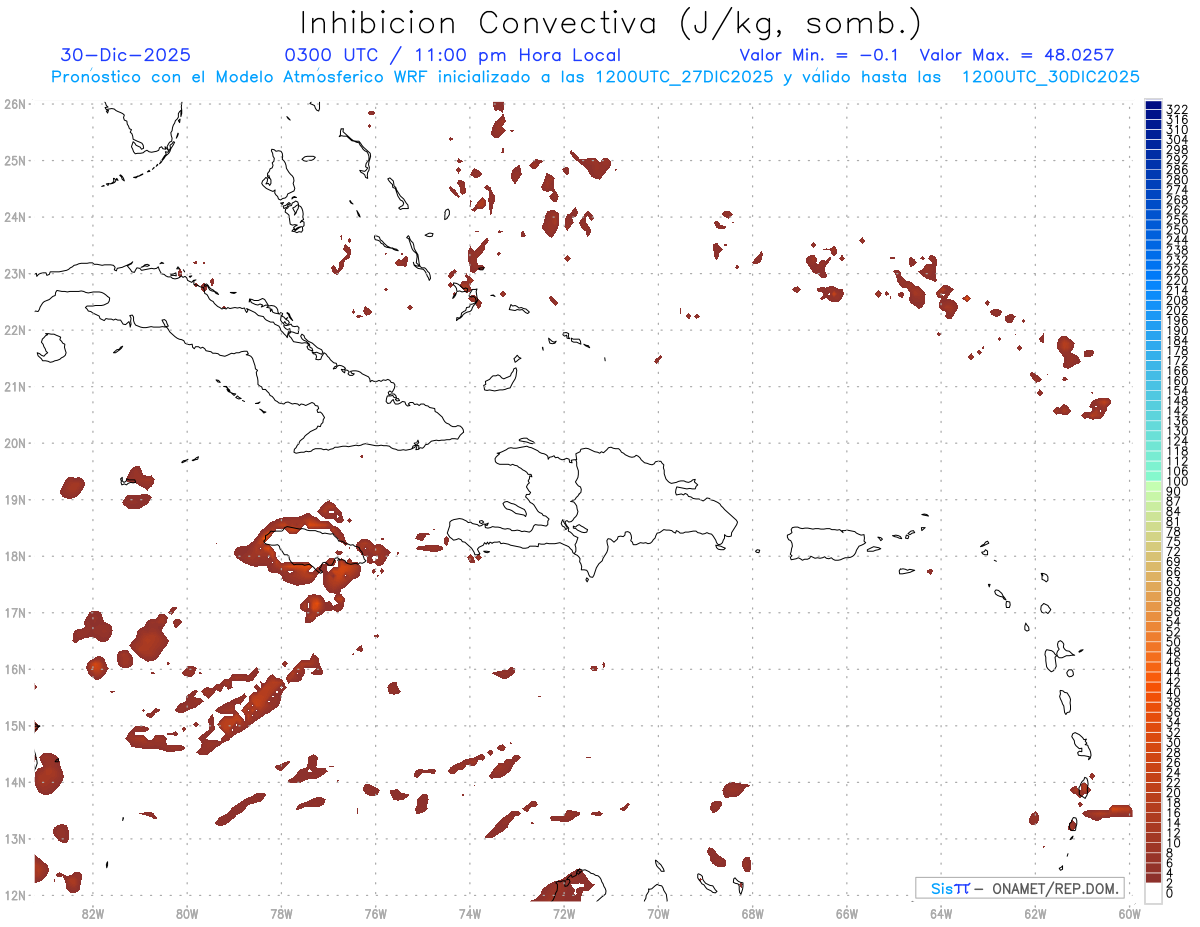
Task: Click the 82W longitude label
Action: point(92,913)
